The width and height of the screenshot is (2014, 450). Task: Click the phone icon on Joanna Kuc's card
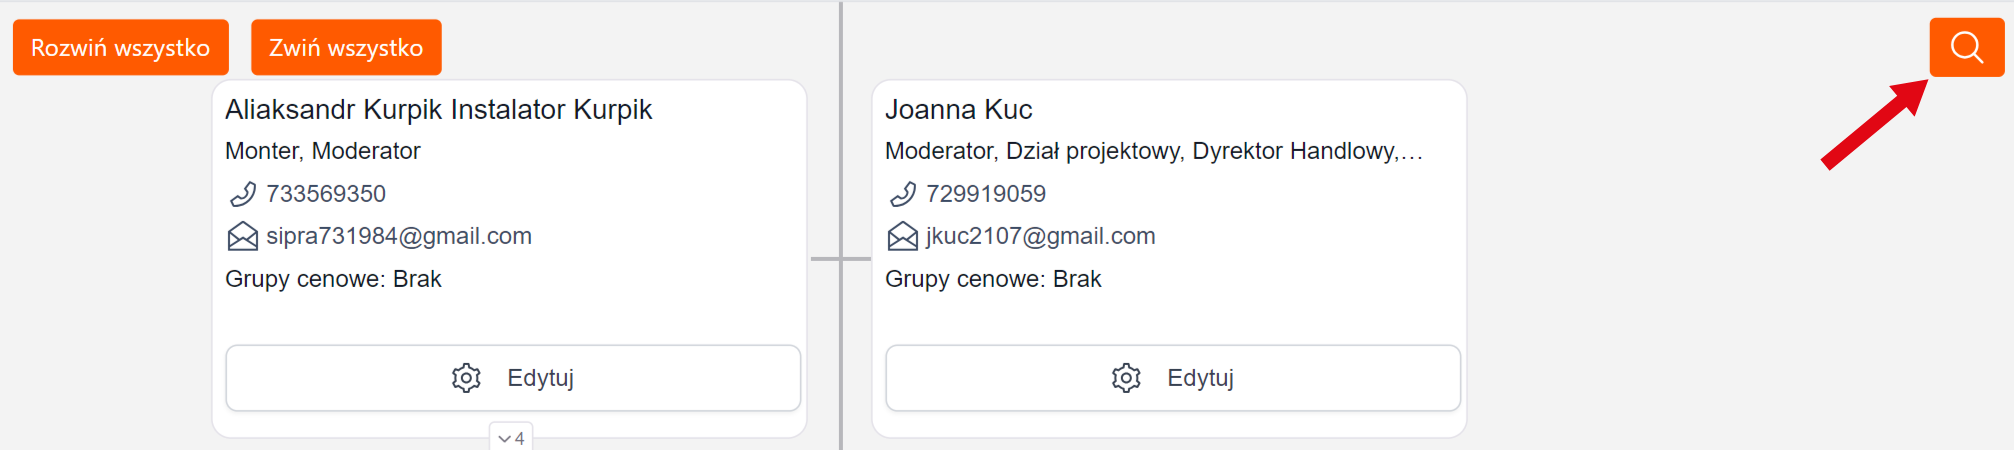(x=902, y=194)
